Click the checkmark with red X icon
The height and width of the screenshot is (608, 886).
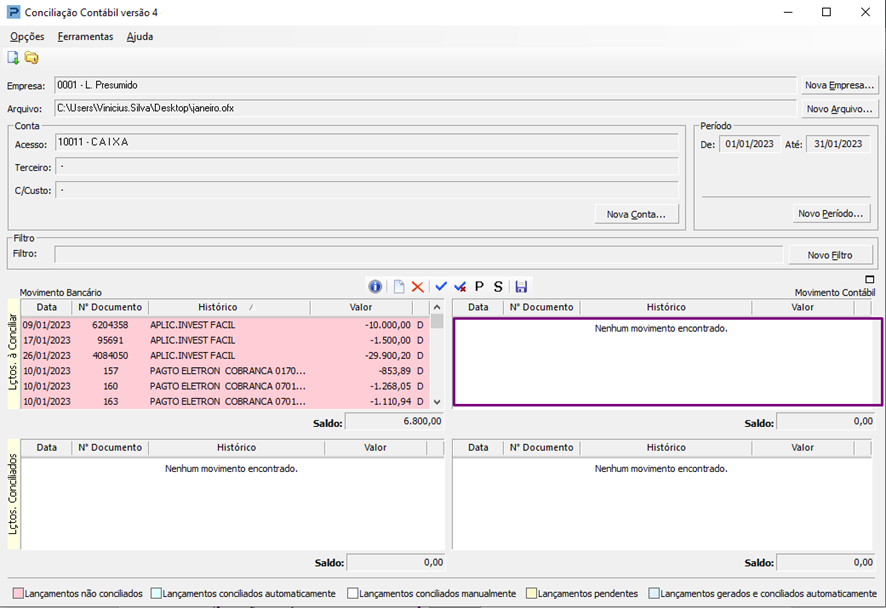(460, 287)
